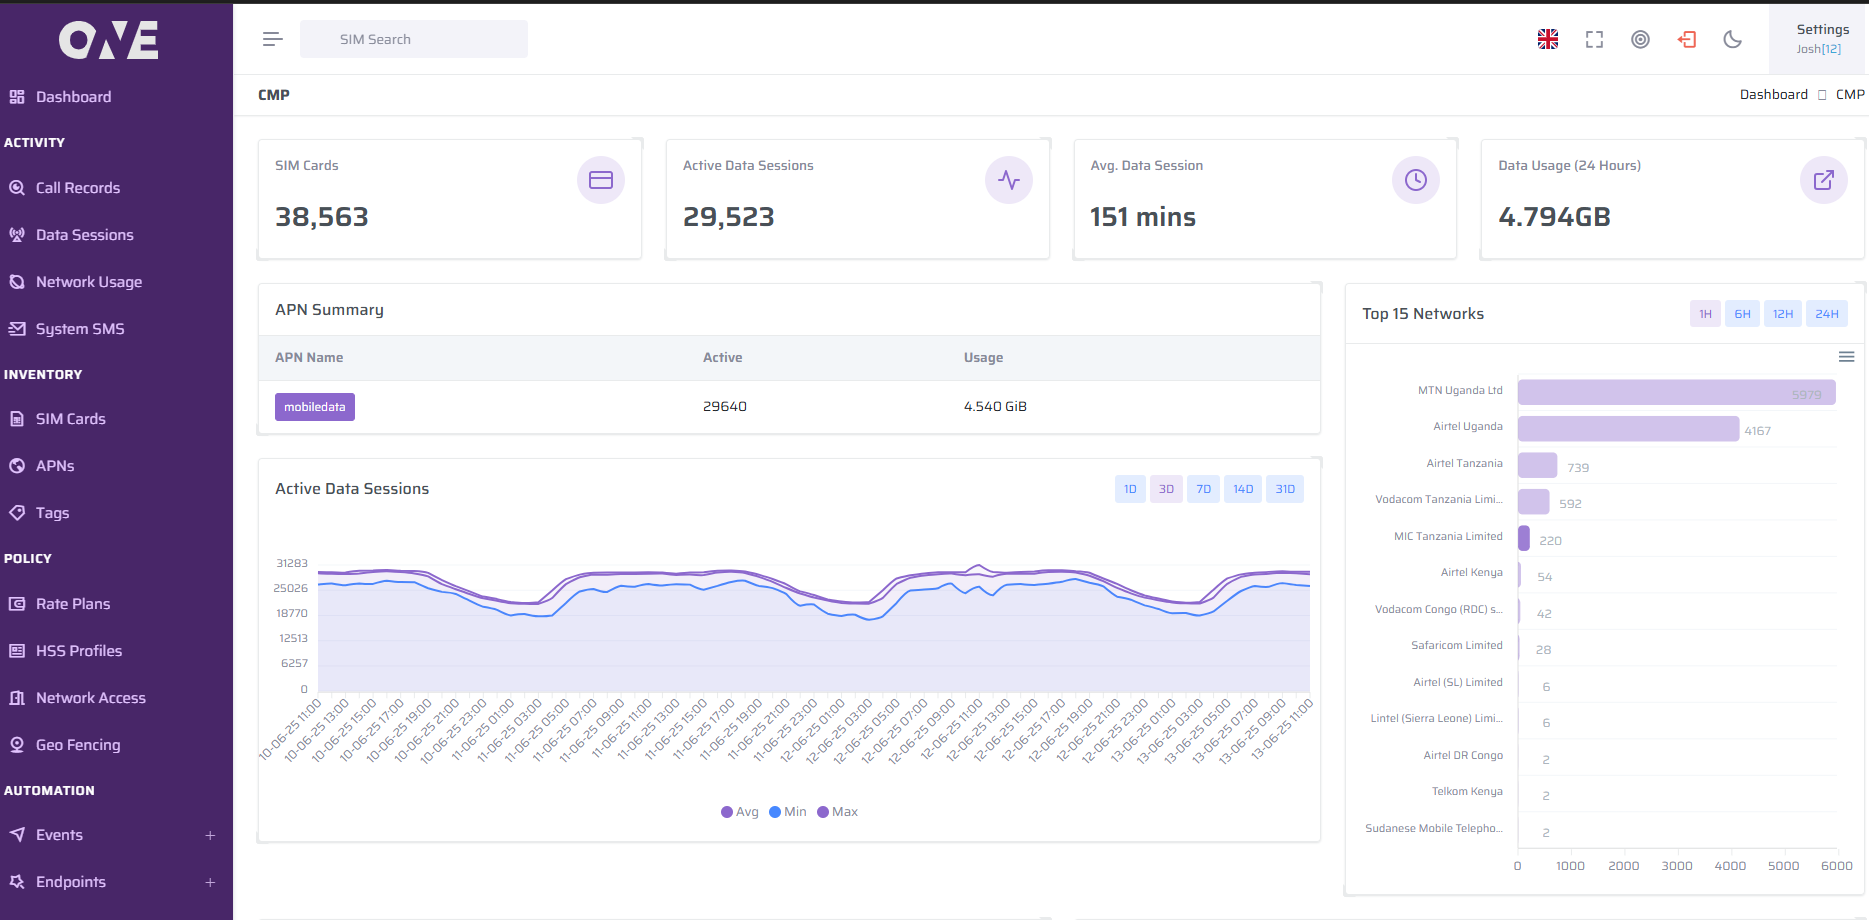This screenshot has height=920, width=1869.
Task: Click the Call Records sidebar icon
Action: [x=17, y=188]
